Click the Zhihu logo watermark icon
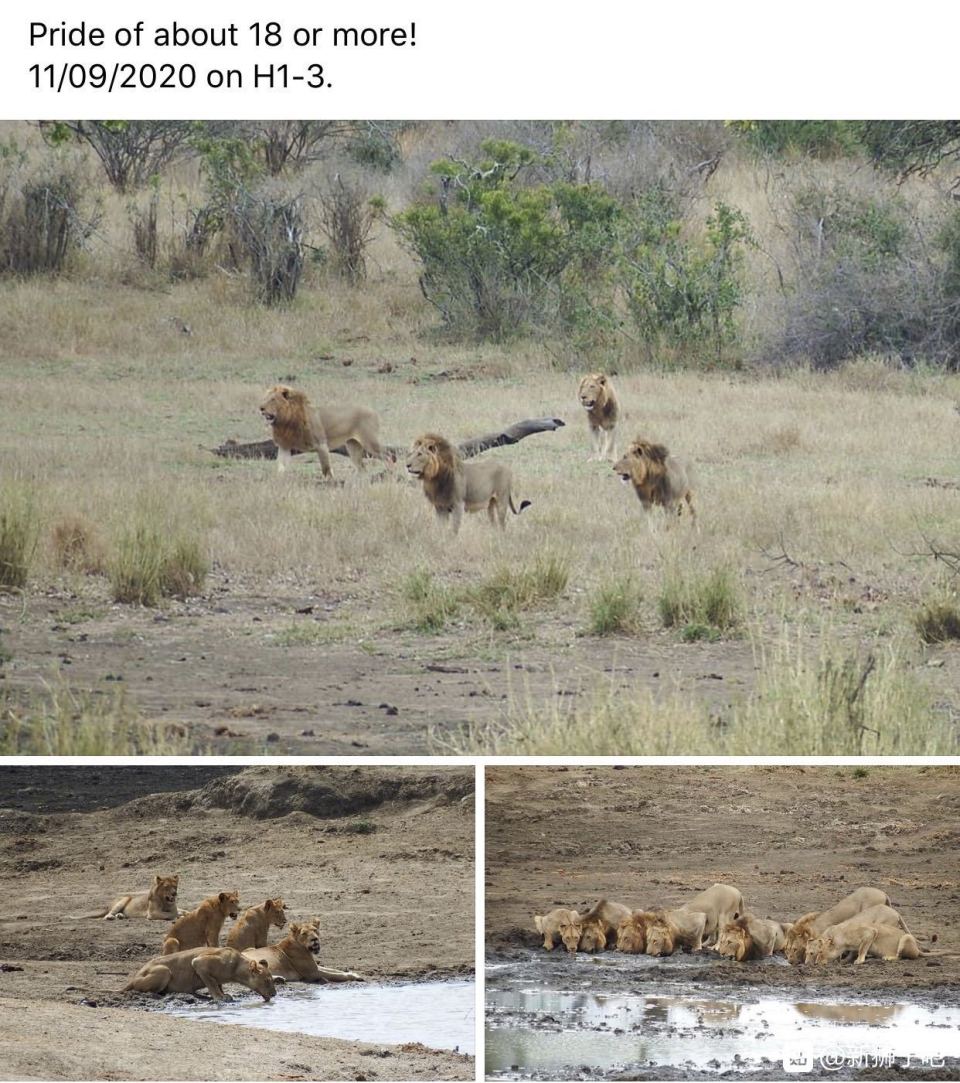This screenshot has width=960, height=1083. pyautogui.click(x=799, y=1057)
